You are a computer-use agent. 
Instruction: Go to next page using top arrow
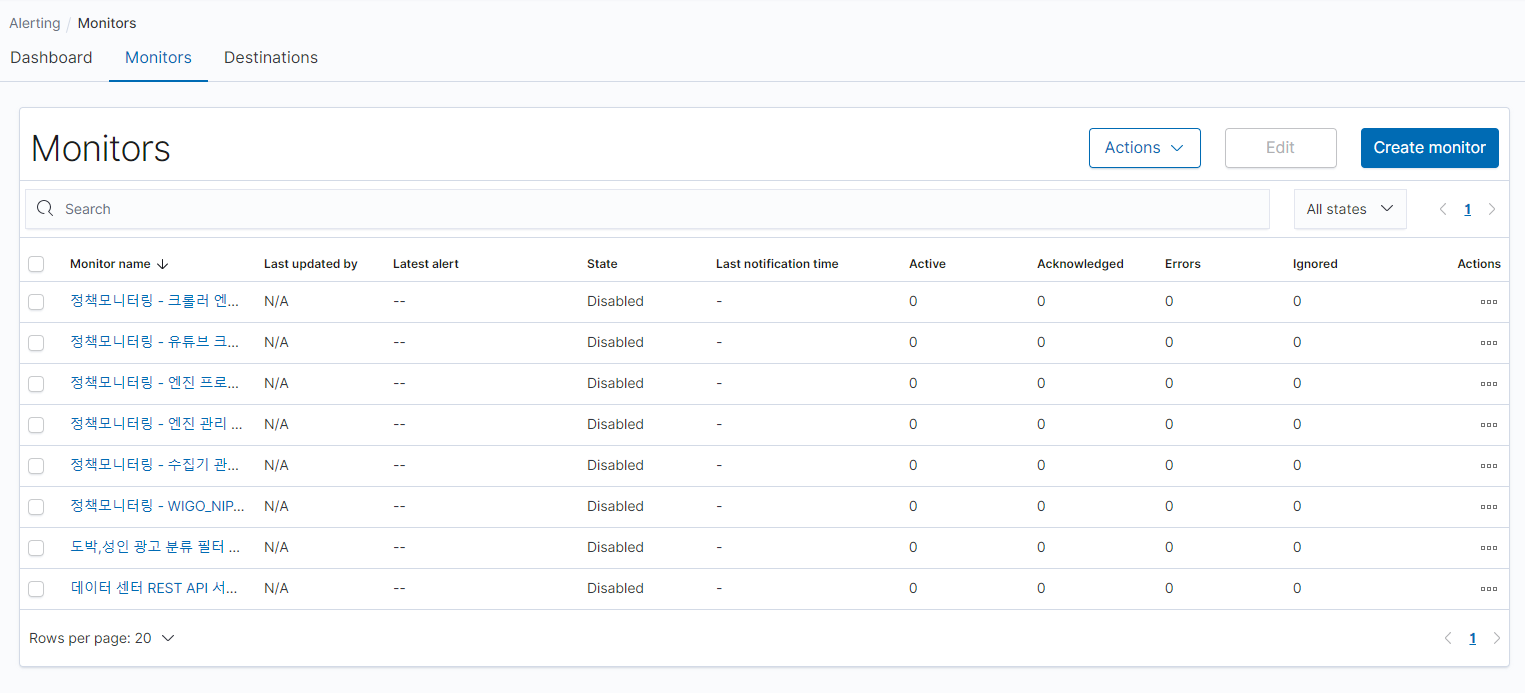pyautogui.click(x=1492, y=209)
